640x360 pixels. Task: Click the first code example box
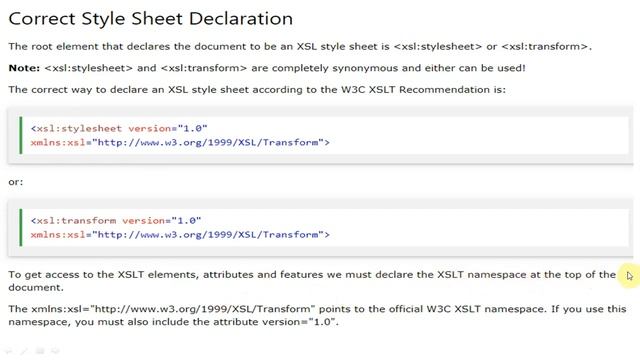pos(320,135)
